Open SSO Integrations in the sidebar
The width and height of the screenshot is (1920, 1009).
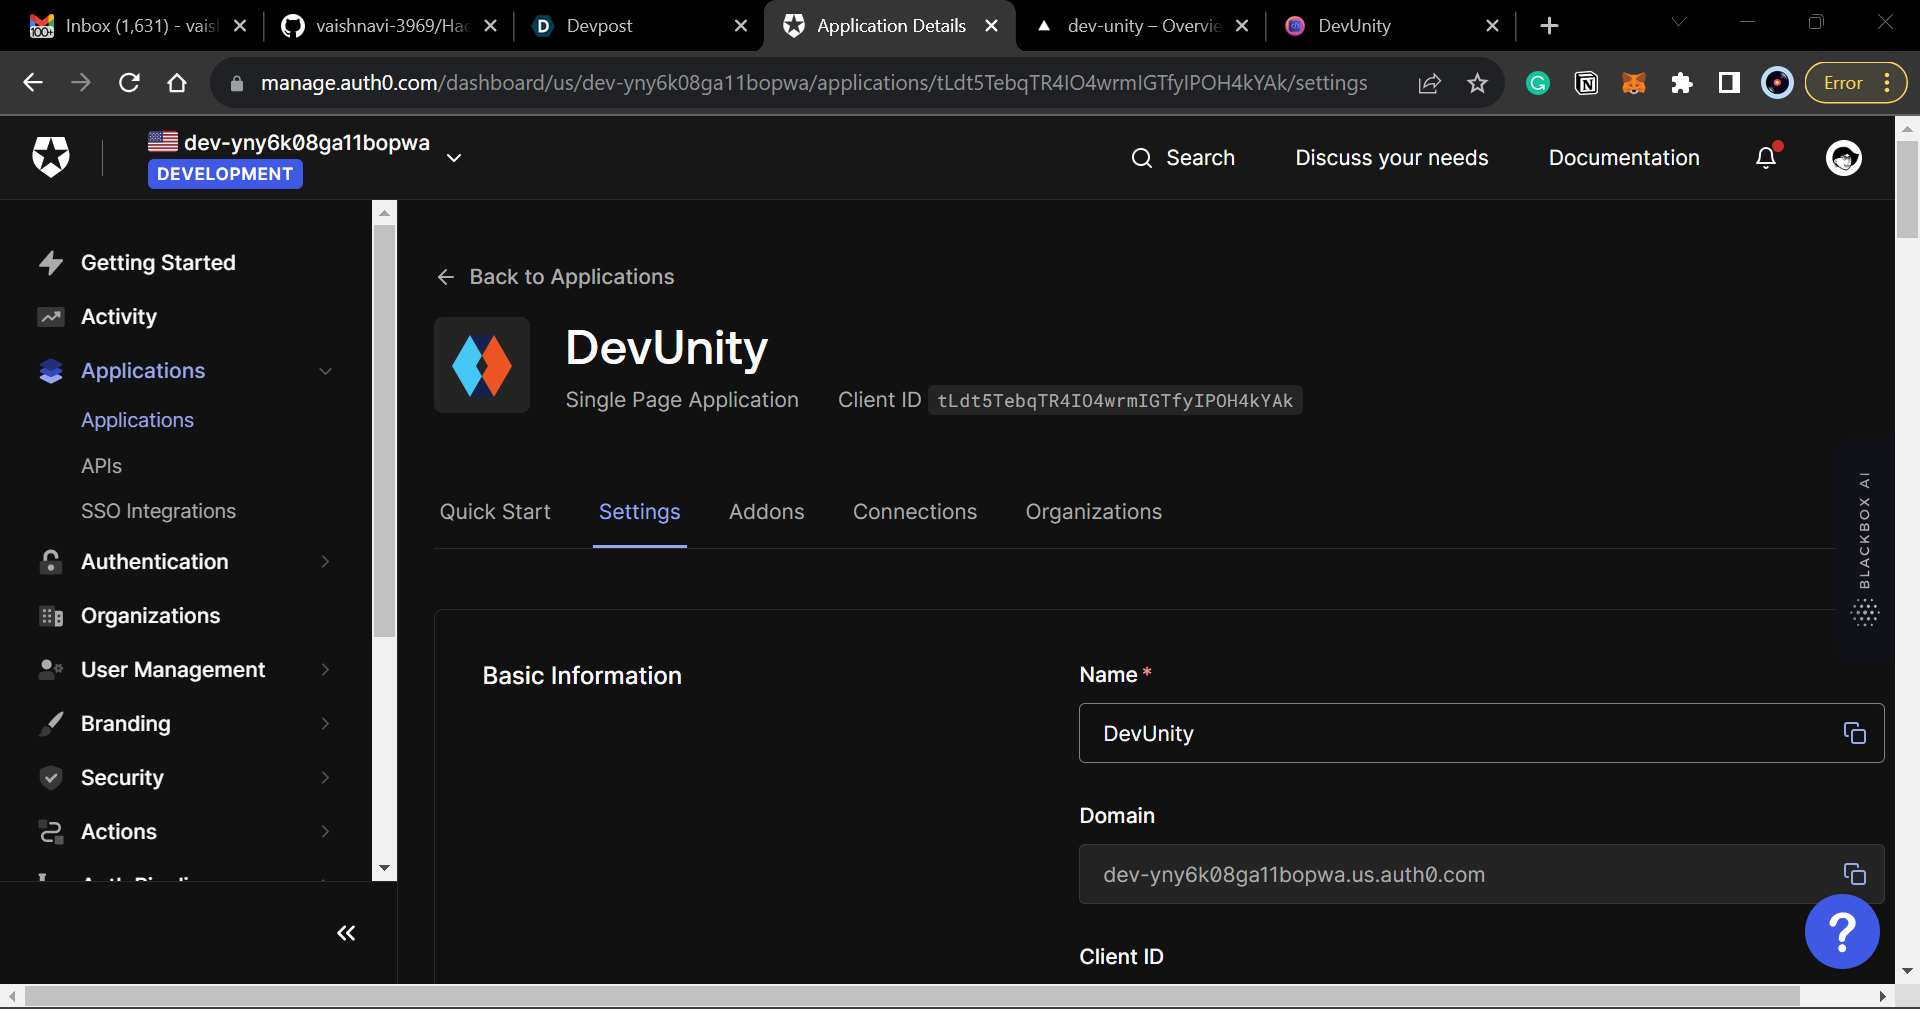point(158,511)
